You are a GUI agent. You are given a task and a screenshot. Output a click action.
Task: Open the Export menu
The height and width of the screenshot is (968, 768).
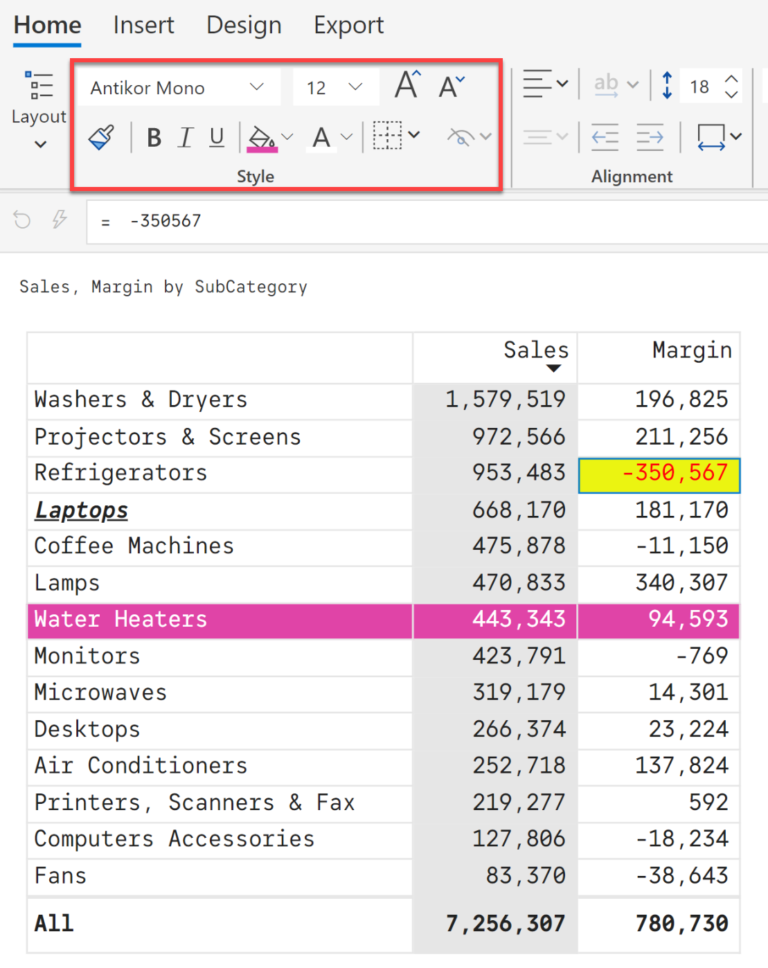click(348, 25)
